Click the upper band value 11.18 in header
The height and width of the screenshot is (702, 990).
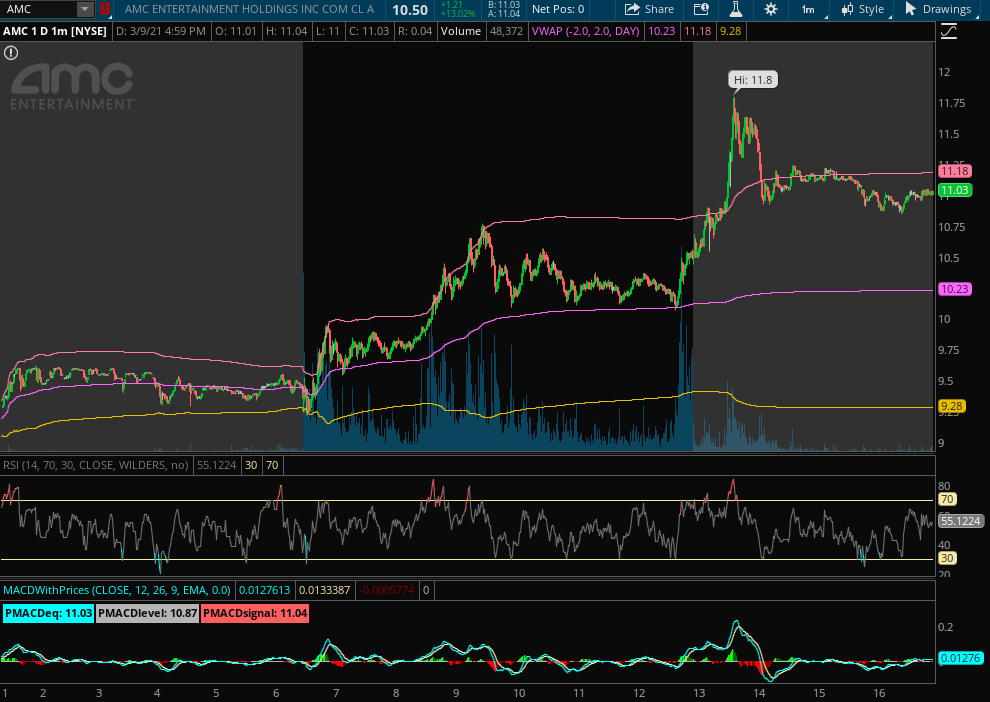[697, 31]
